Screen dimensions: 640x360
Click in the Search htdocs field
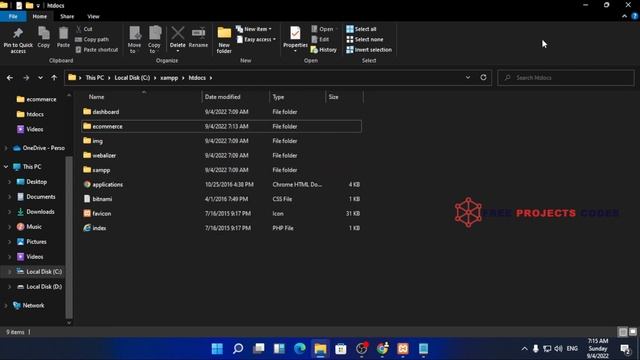tap(566, 78)
